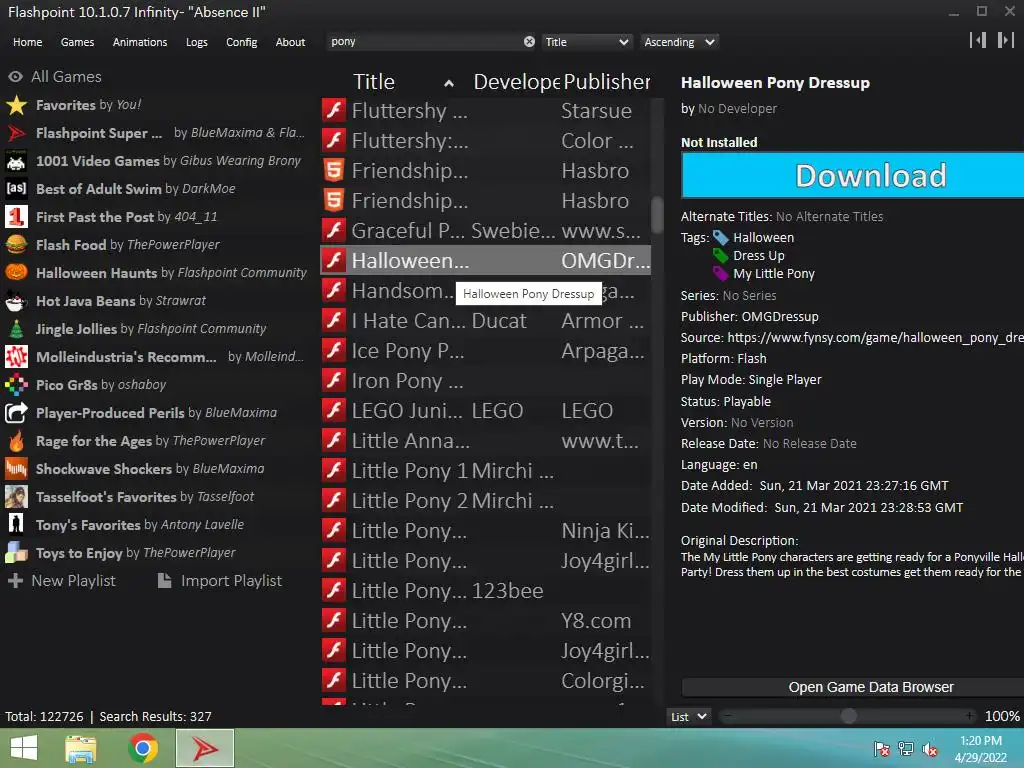Clear the pony search text

tap(529, 42)
